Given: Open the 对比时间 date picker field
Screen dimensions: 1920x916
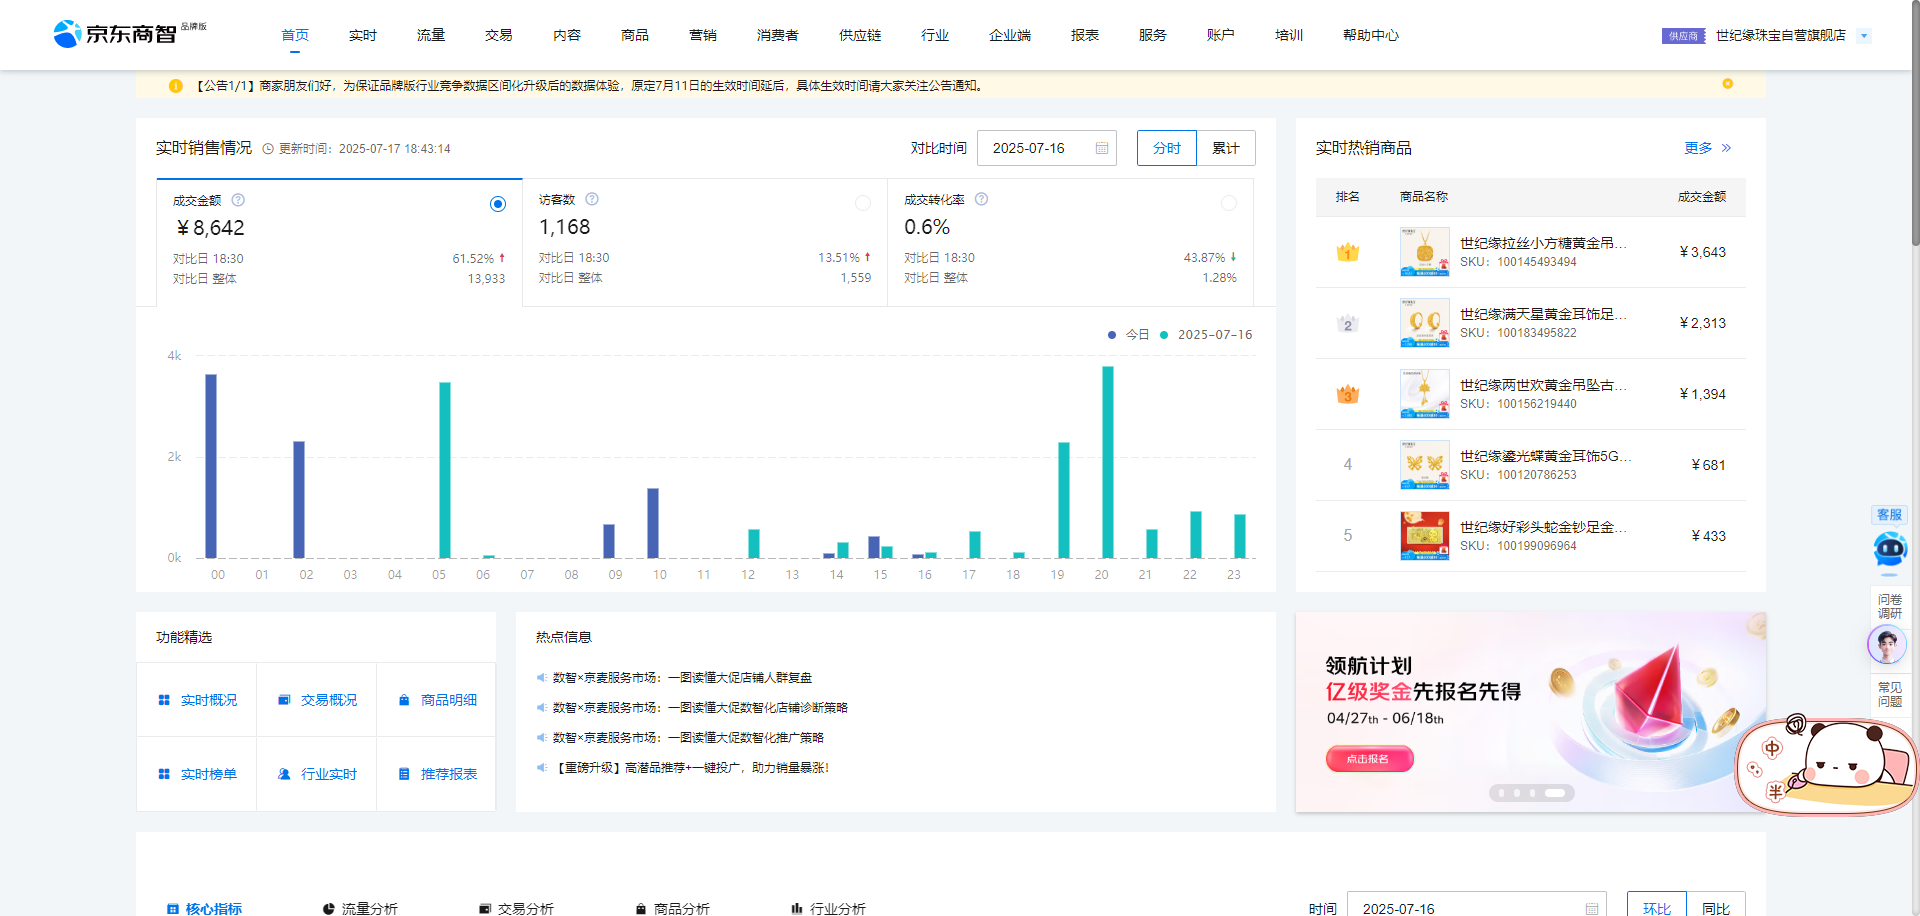Looking at the screenshot, I should [x=1040, y=148].
